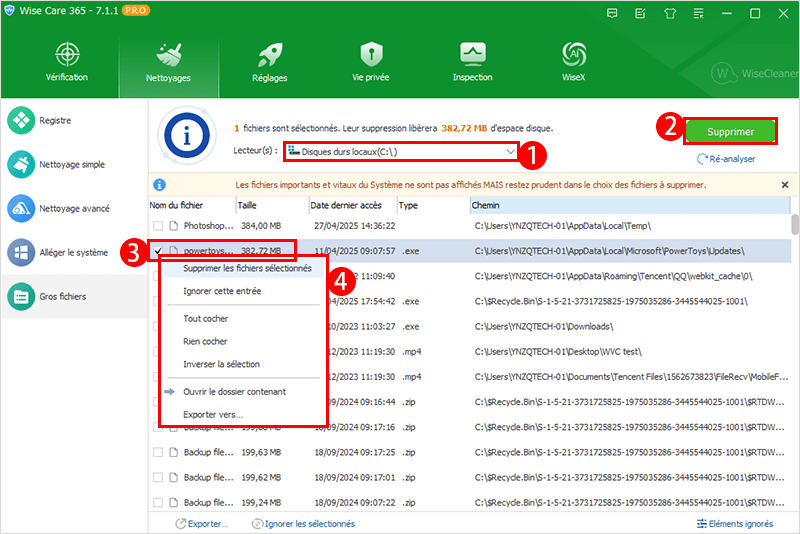Screen dimensions: 800x534
Task: Click the green Supprimer button
Action: point(730,132)
